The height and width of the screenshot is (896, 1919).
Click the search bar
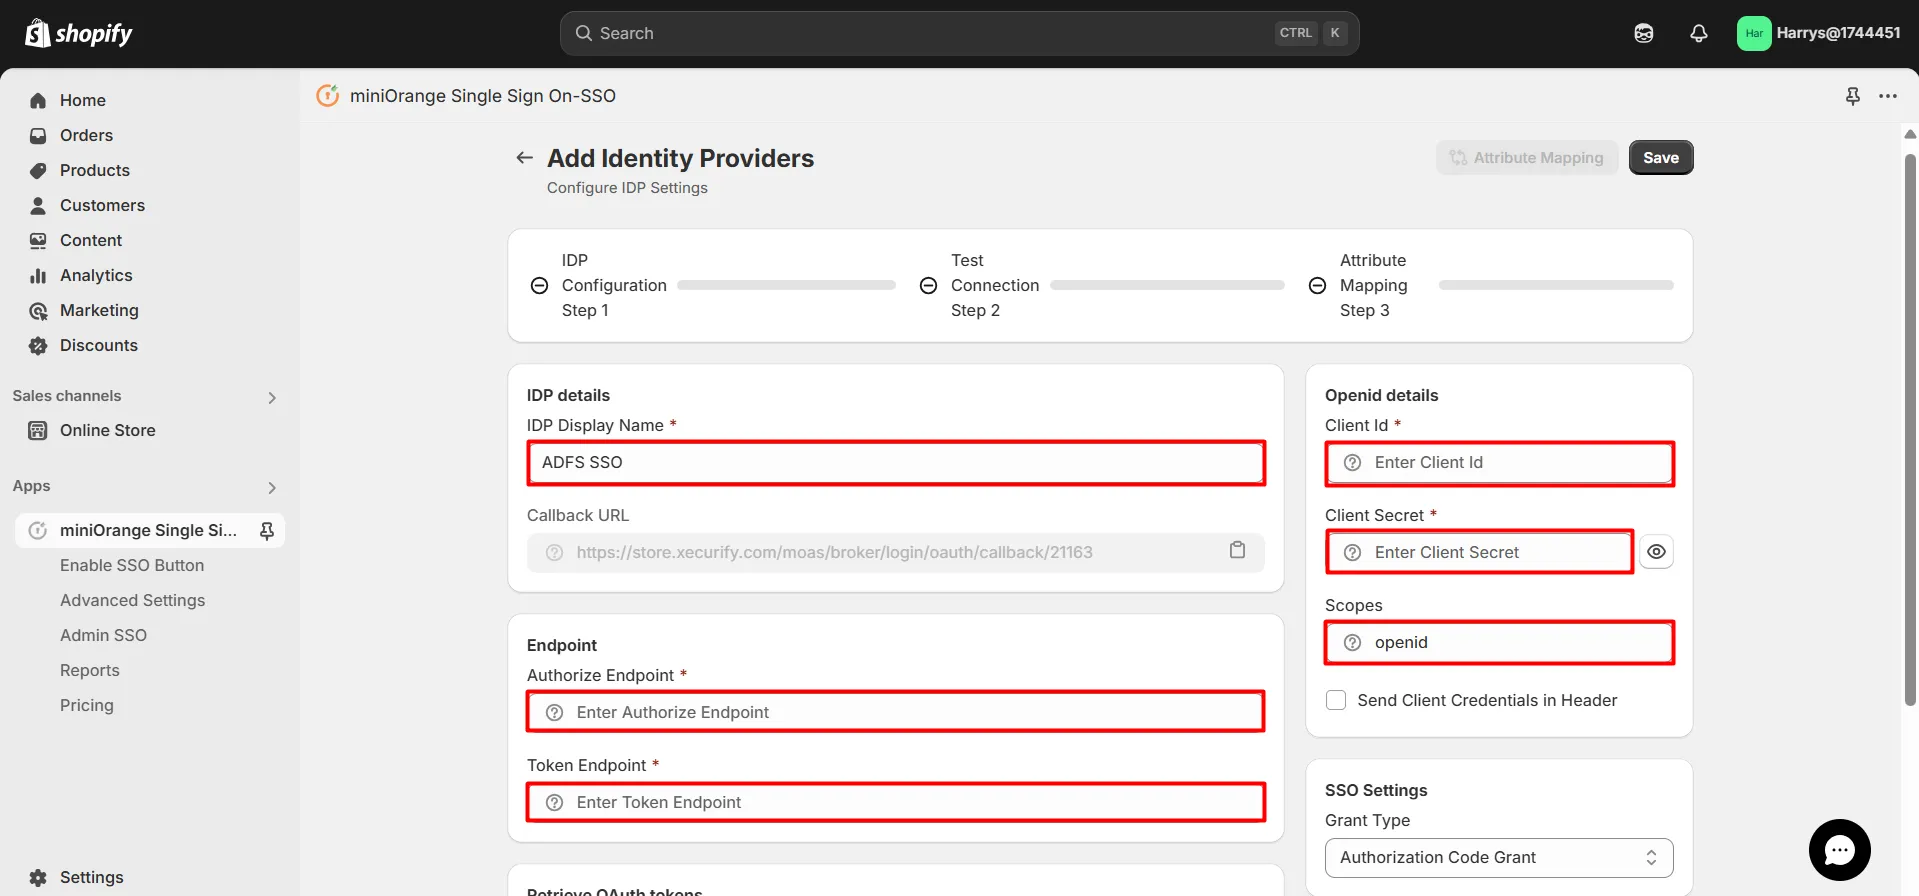point(960,33)
